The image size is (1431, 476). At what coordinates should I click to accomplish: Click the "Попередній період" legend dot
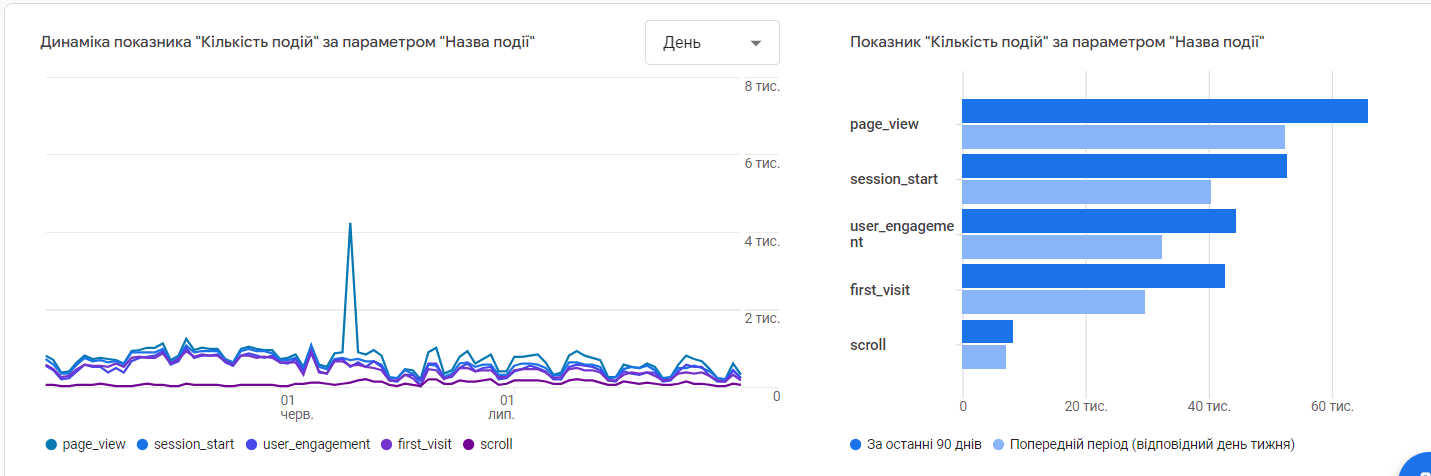(999, 444)
